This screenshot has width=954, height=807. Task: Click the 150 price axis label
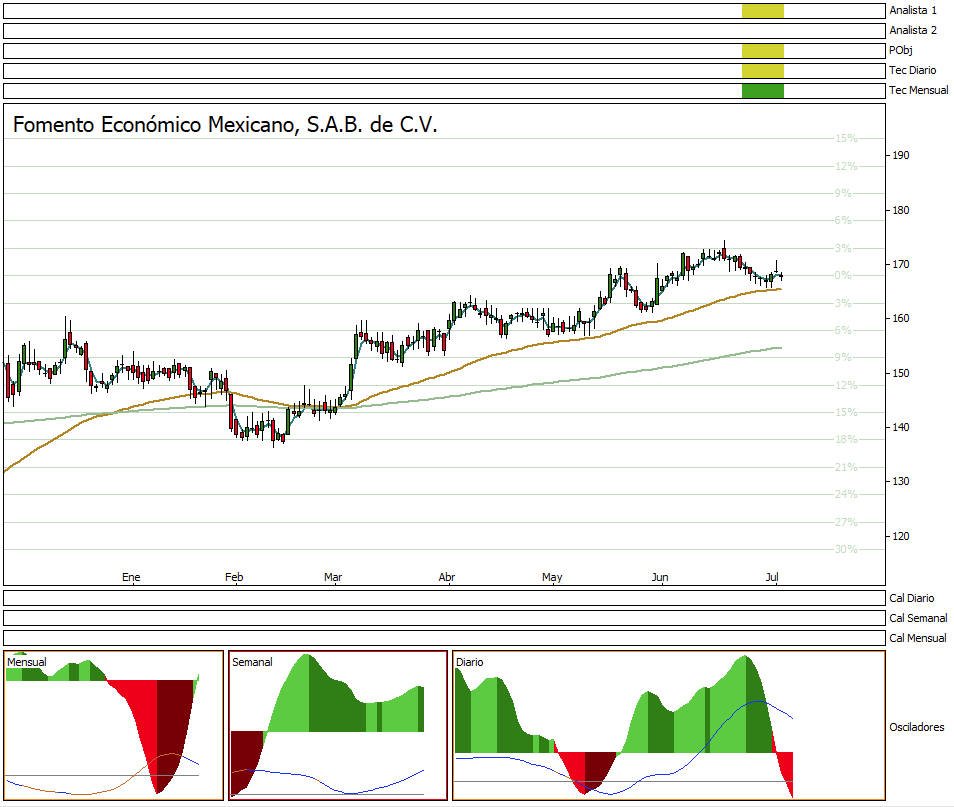[900, 374]
